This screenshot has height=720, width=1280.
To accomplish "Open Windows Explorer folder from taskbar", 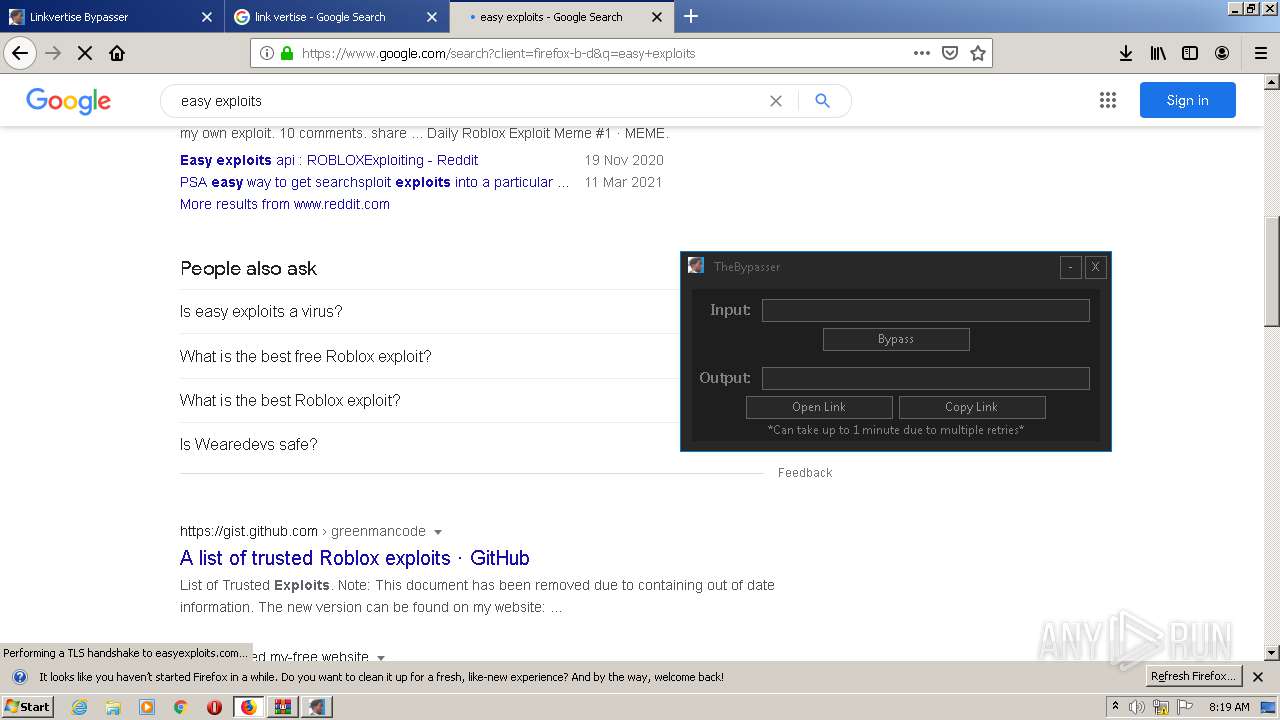I will tap(113, 707).
